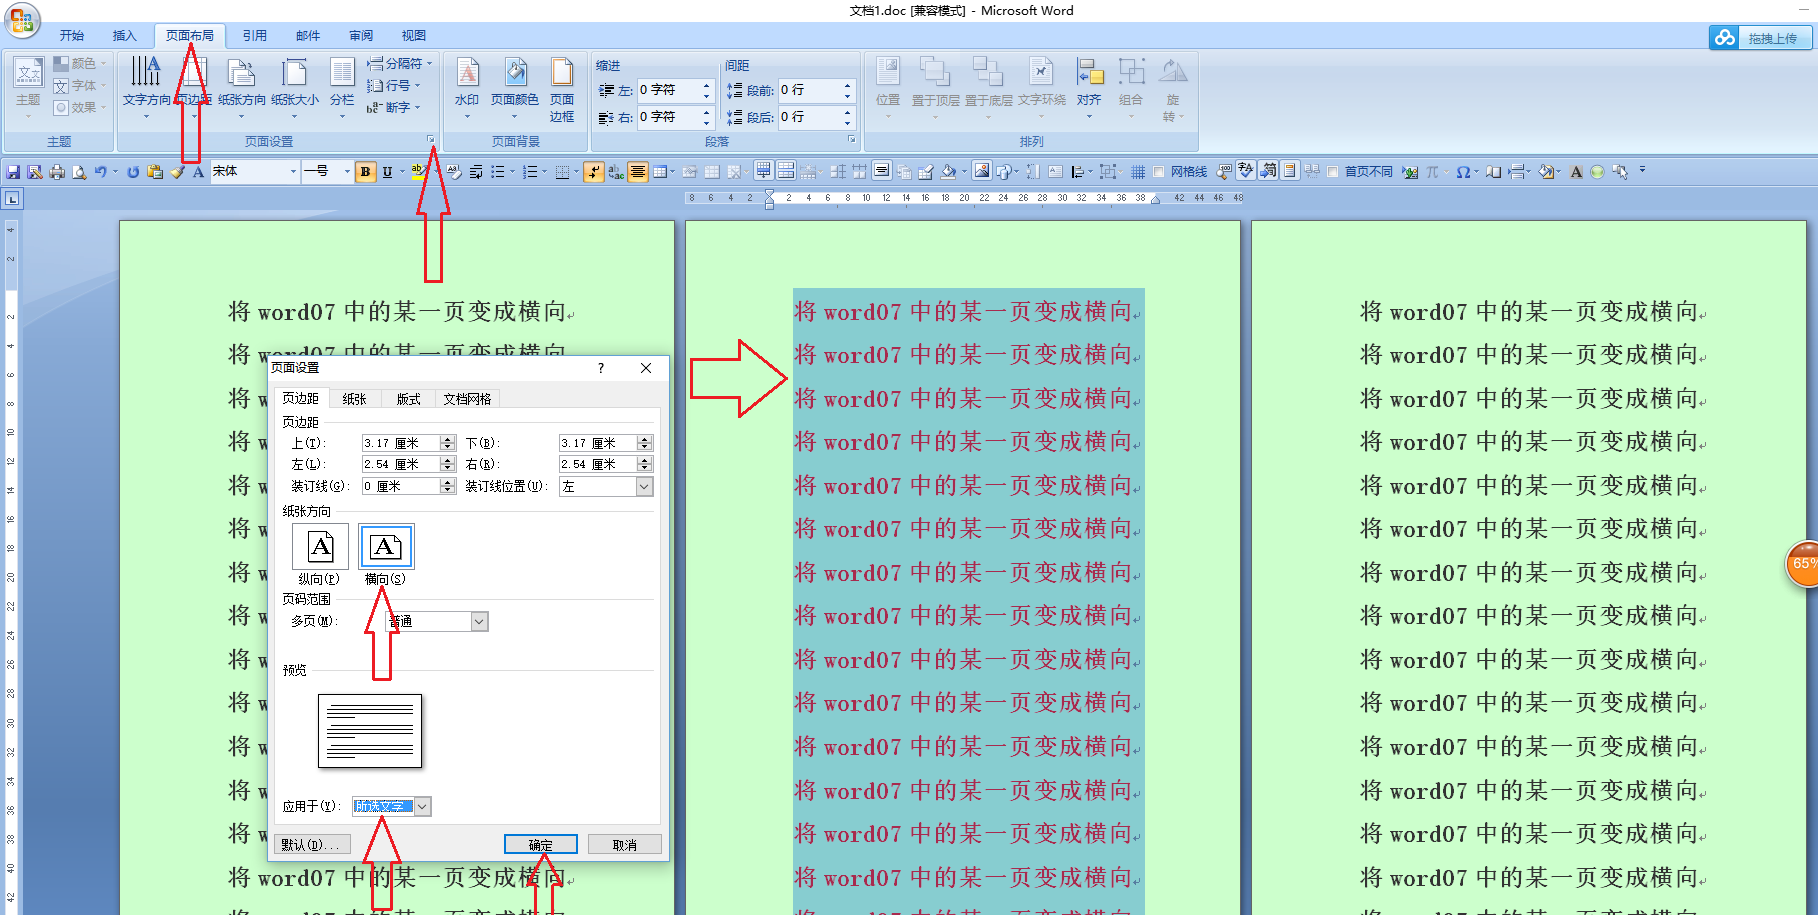Click the insert table icon in toolbar

tap(660, 172)
